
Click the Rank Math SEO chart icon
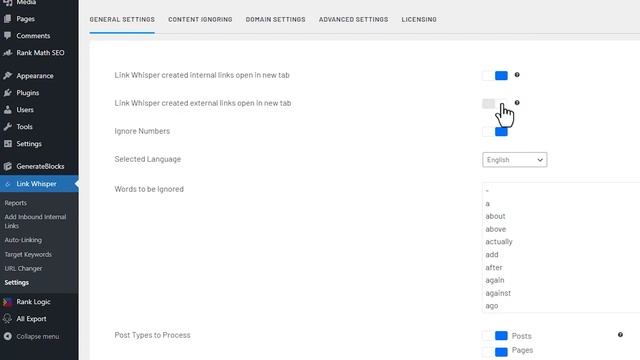tap(7, 53)
